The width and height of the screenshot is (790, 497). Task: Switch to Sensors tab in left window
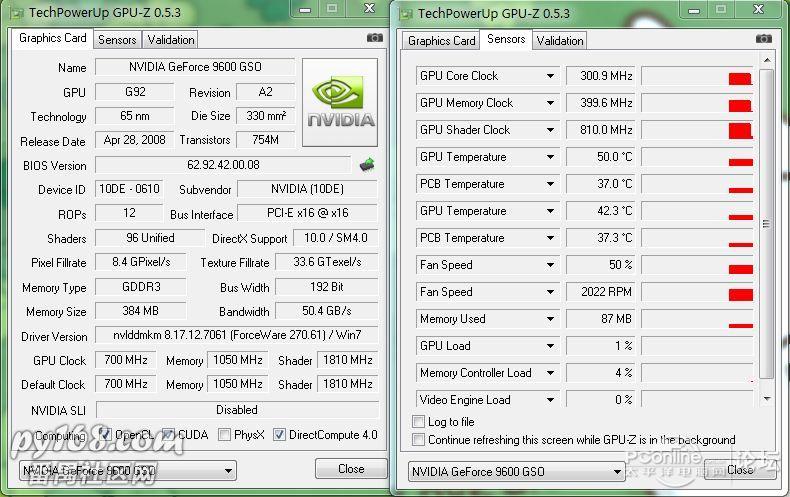click(x=117, y=40)
